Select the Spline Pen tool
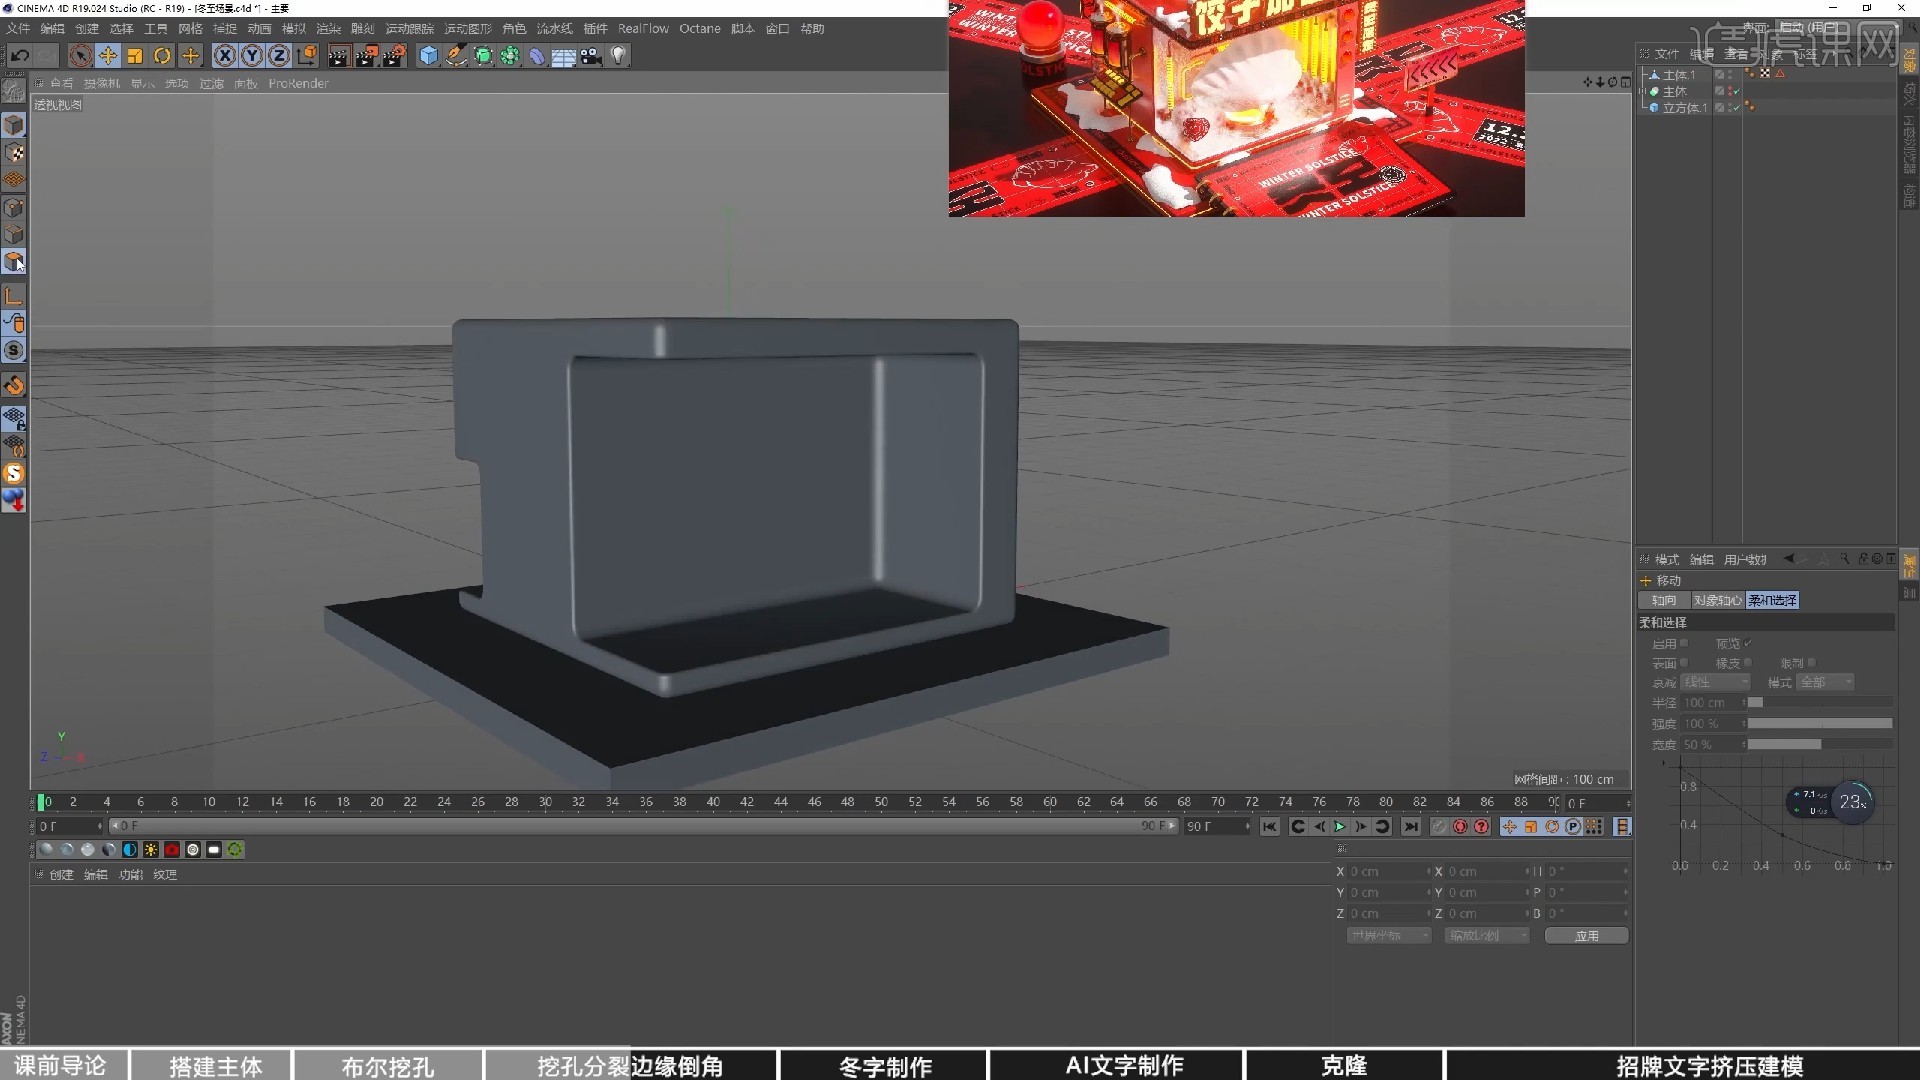The height and width of the screenshot is (1080, 1920). tap(456, 56)
